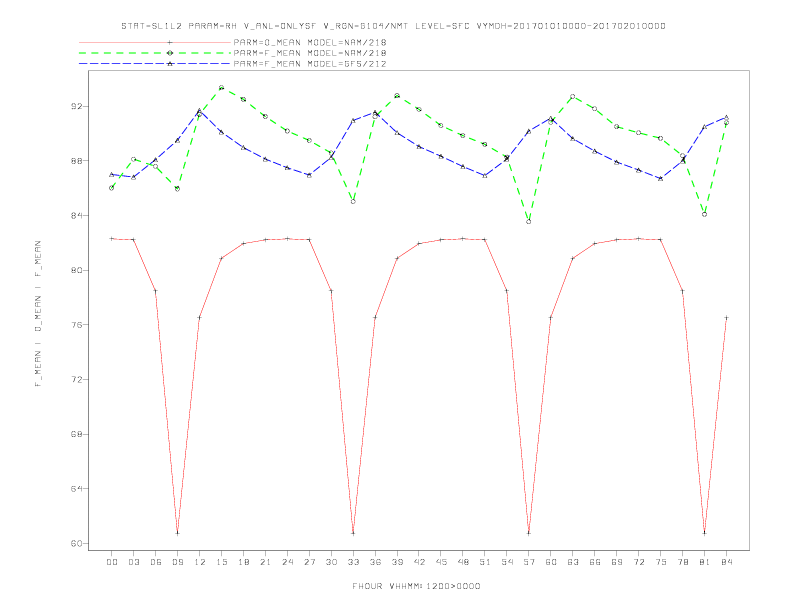Click x-axis forecast hour label 81
Screen dimensions: 792x612
(x=705, y=562)
